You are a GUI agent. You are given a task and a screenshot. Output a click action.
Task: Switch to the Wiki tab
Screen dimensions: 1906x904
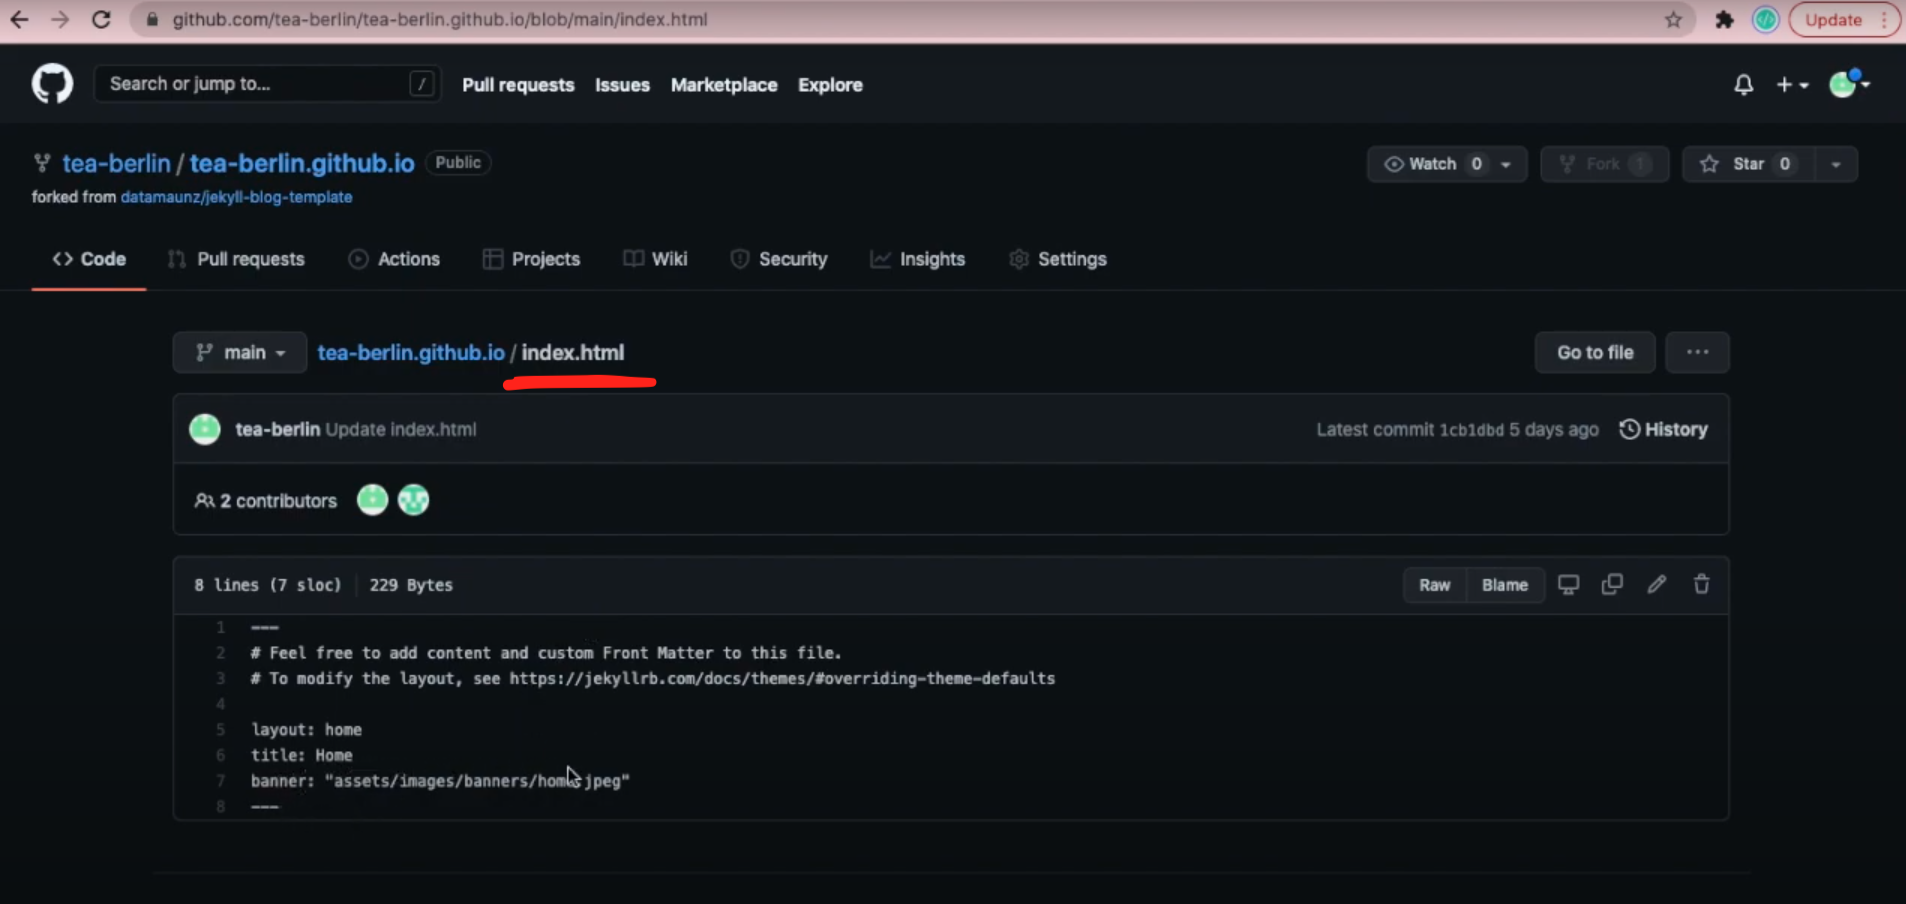coord(655,259)
